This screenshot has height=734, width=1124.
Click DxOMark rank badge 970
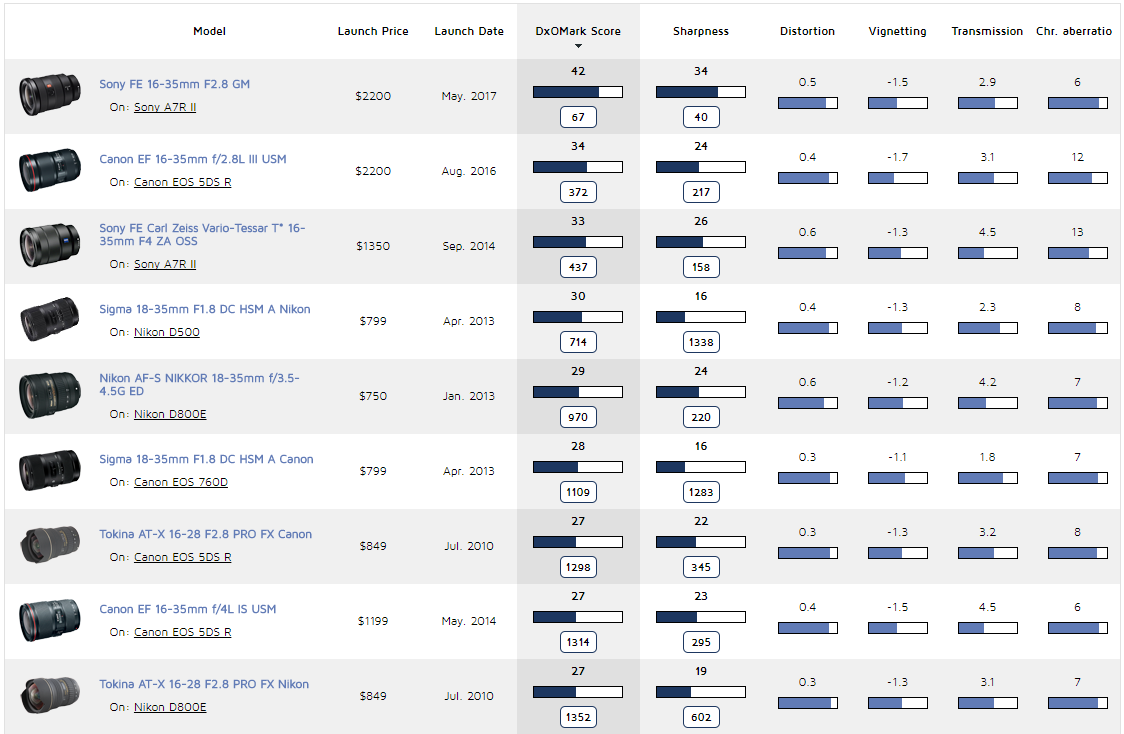(578, 417)
